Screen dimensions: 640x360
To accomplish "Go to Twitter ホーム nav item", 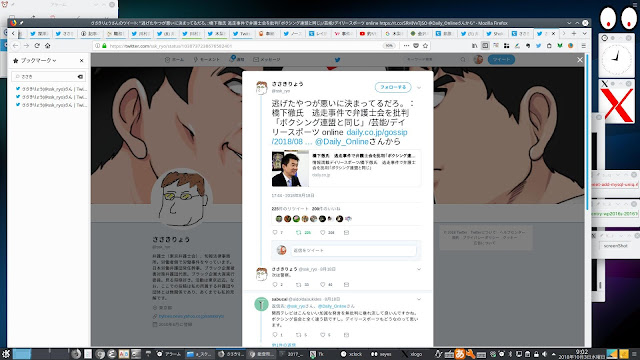I will tap(174, 60).
